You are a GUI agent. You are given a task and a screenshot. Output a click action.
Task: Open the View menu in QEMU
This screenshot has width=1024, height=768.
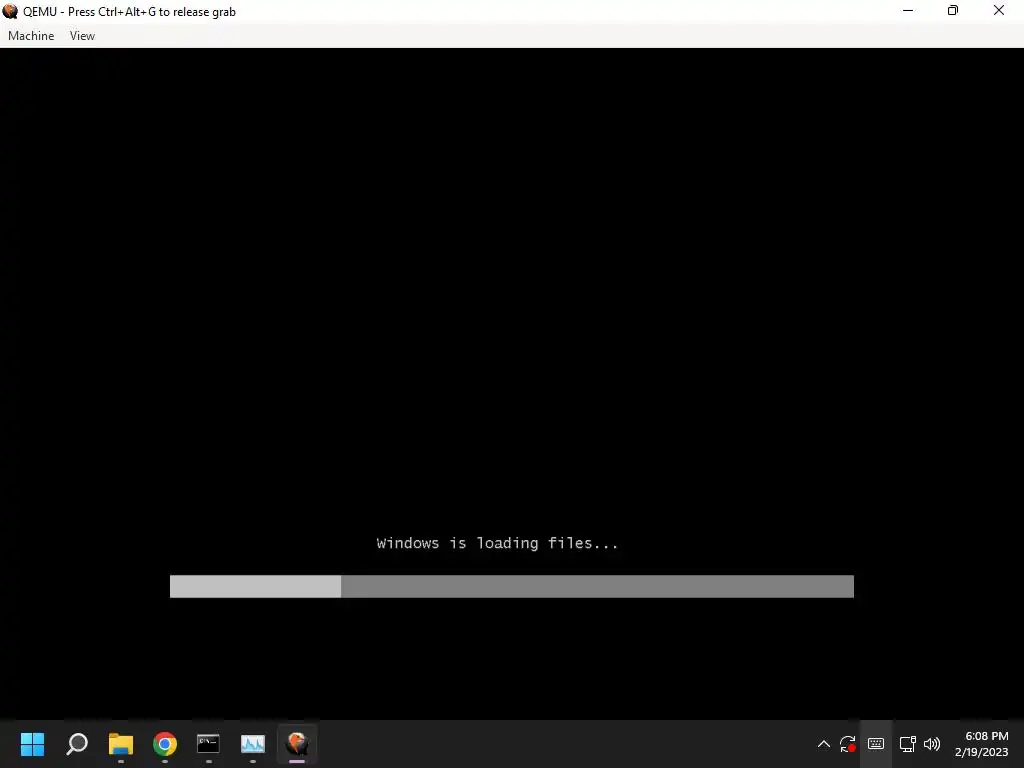click(82, 36)
